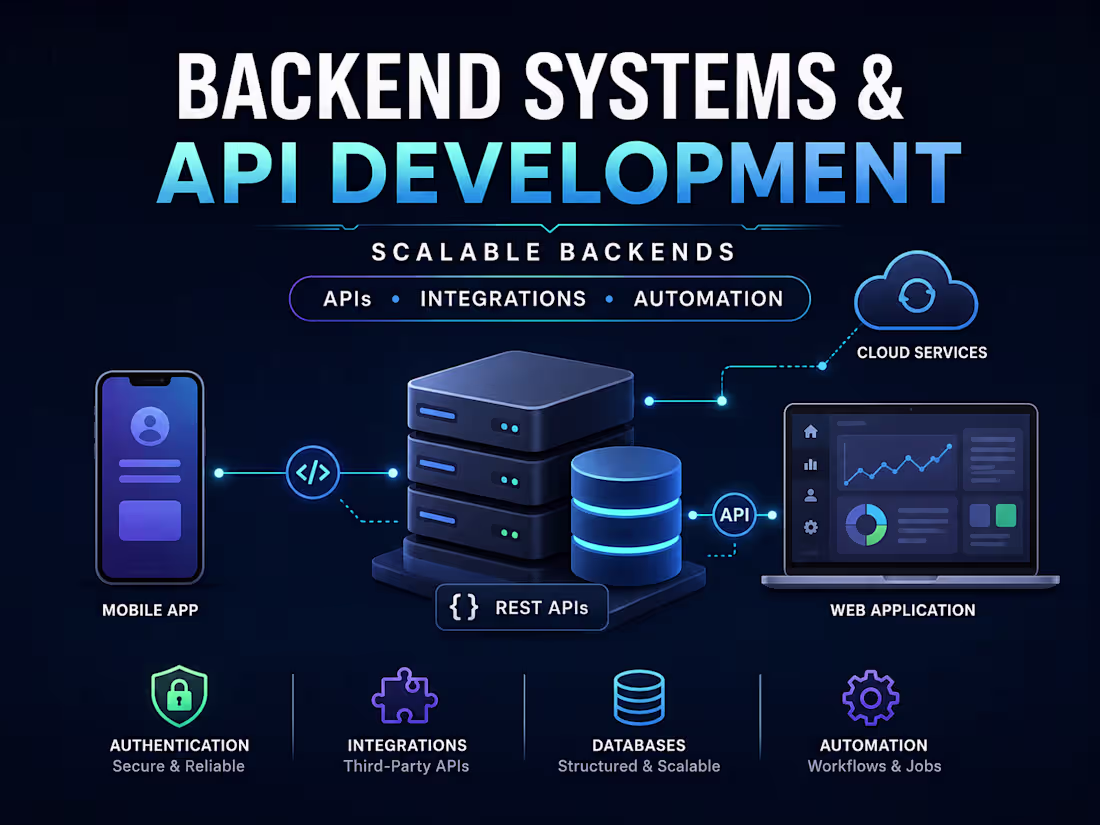Click the glowing blue database cylinder
Image resolution: width=1100 pixels, height=825 pixels.
pos(626,514)
